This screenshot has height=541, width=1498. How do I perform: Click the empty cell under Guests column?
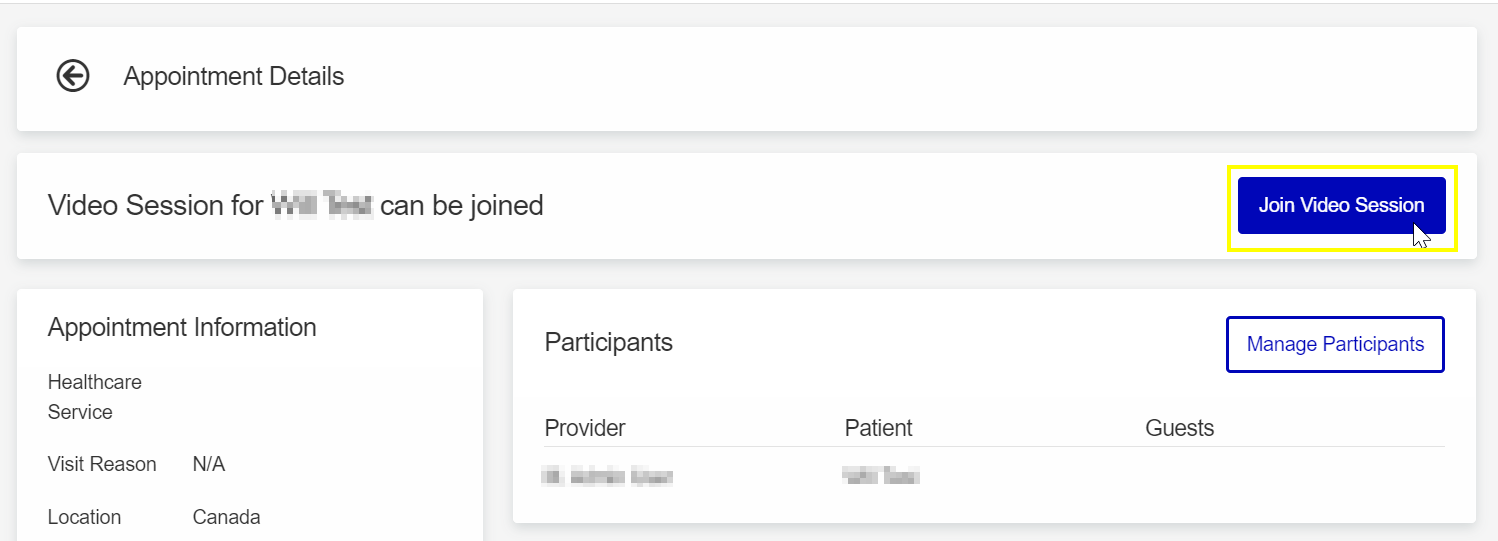1295,476
